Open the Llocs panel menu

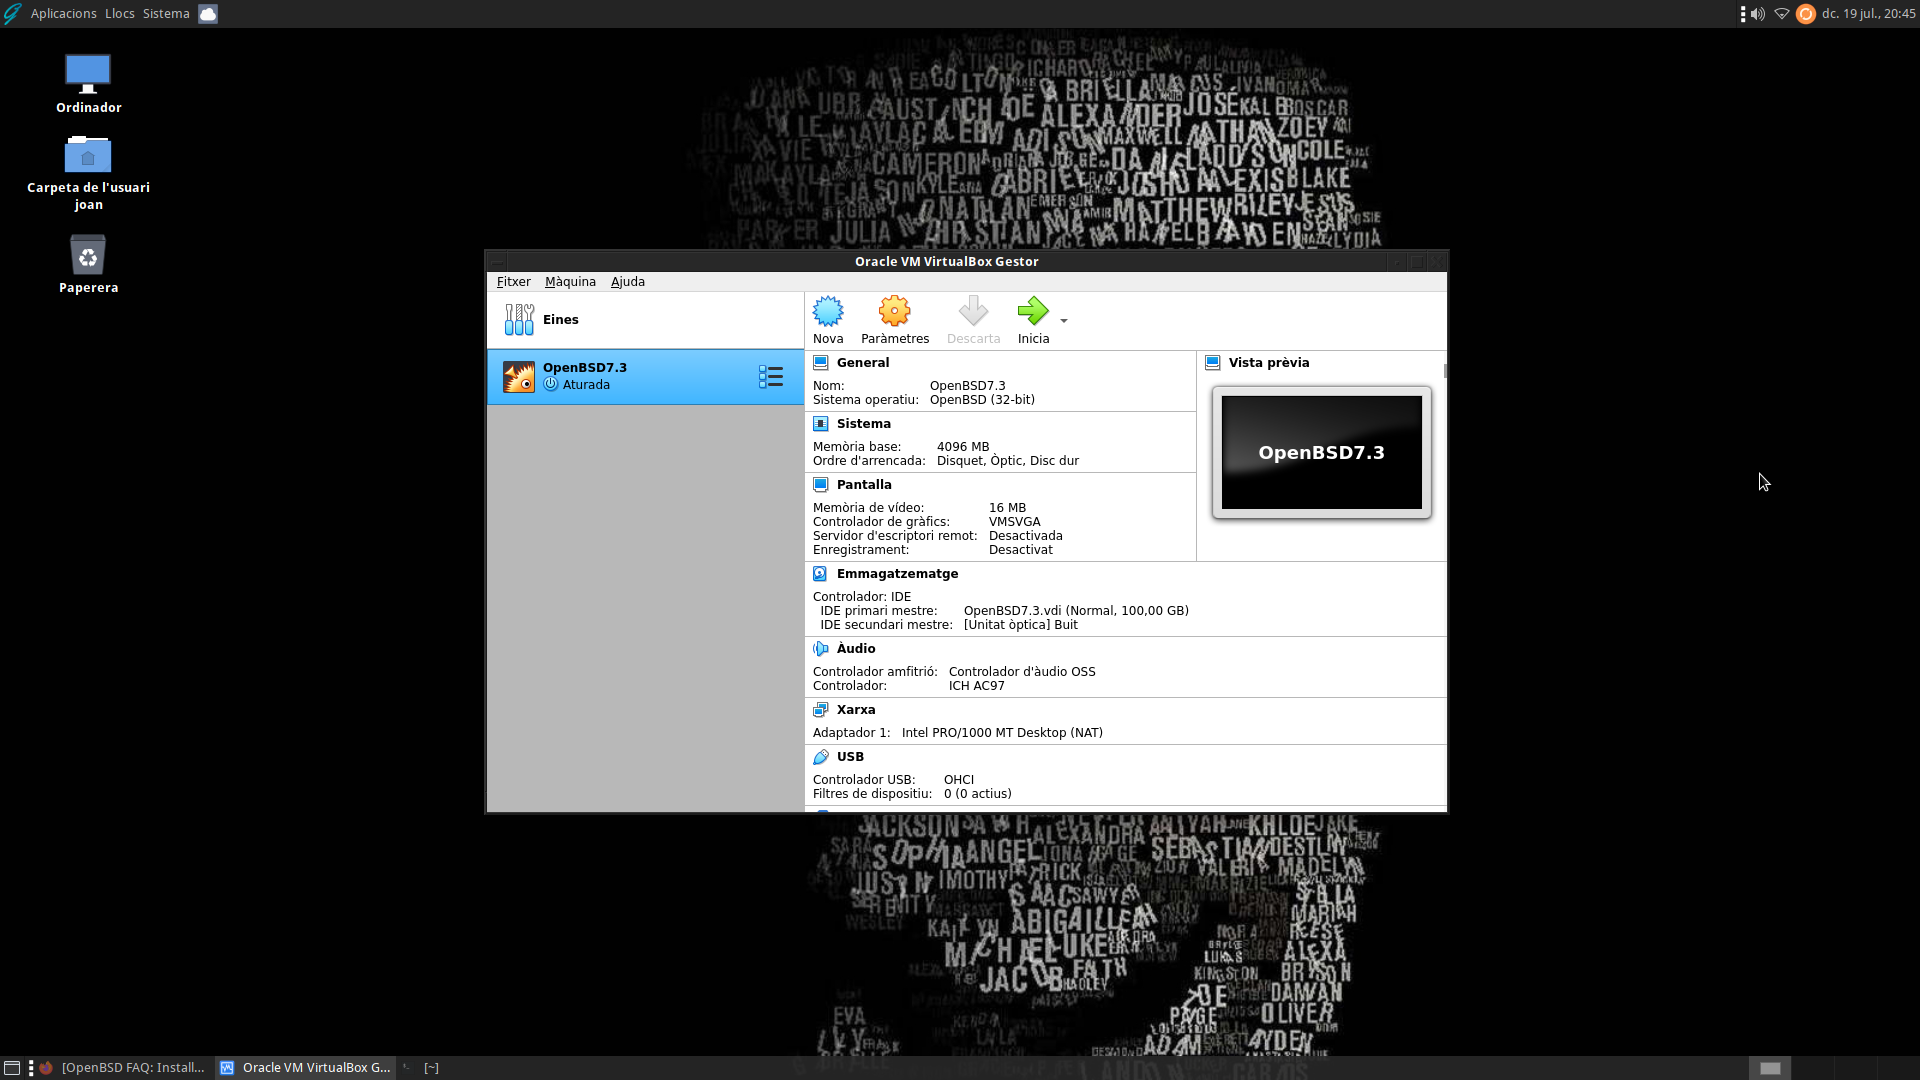click(120, 14)
